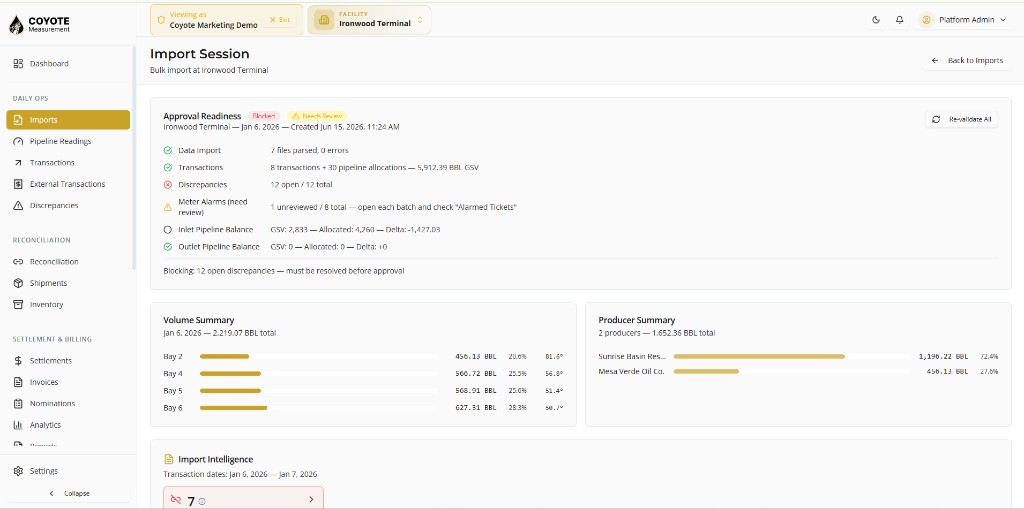
Task: Open External Transactions
Action: click(x=68, y=184)
